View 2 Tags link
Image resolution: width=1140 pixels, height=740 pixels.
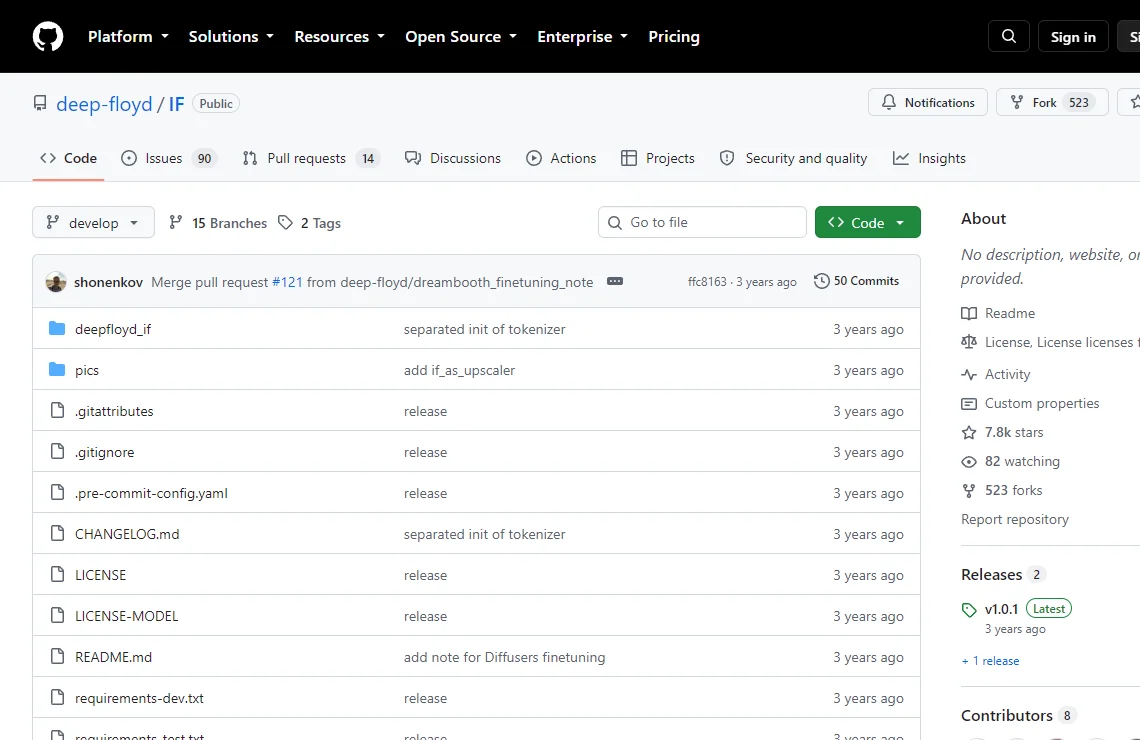click(310, 222)
